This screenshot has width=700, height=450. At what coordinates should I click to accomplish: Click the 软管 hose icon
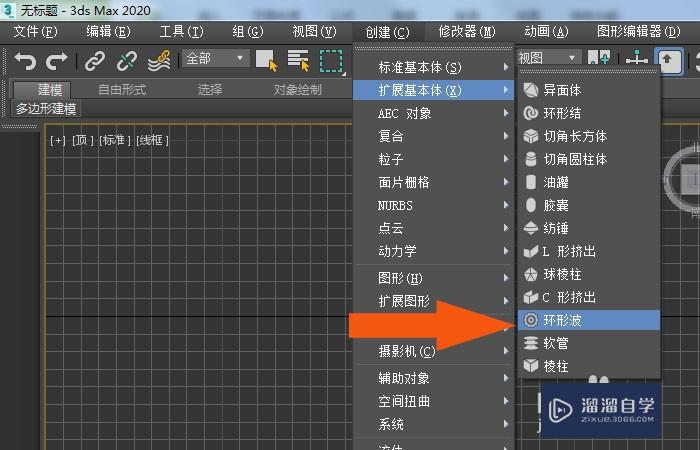coord(531,343)
